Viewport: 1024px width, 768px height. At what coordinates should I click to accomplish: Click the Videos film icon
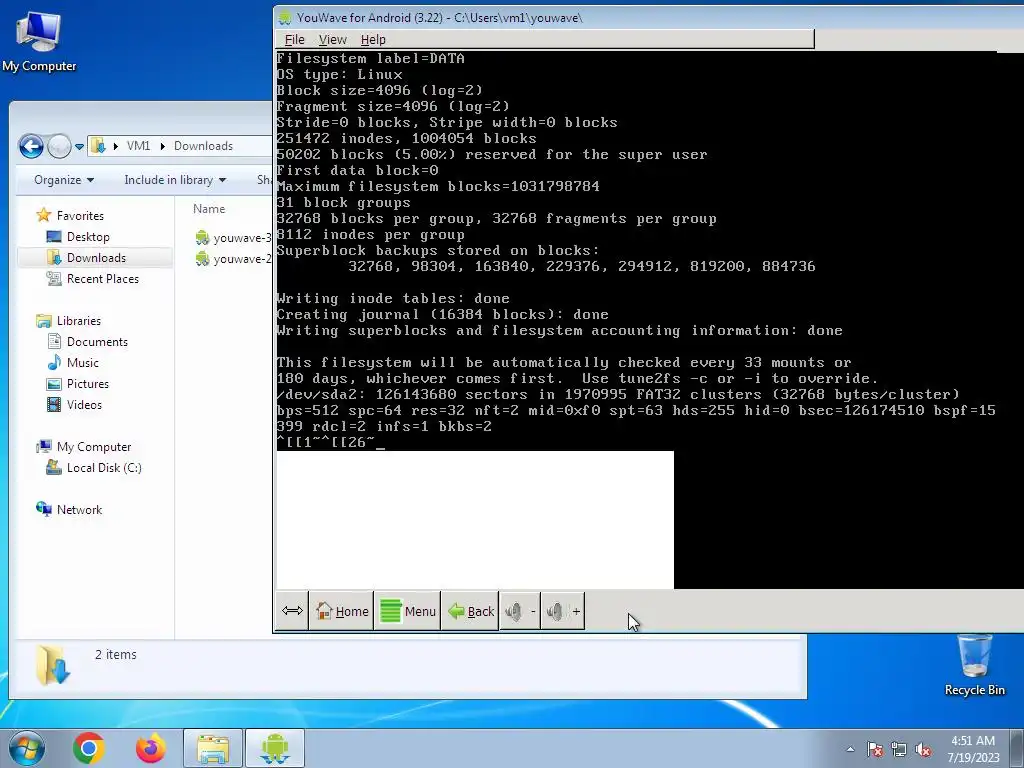tap(54, 404)
